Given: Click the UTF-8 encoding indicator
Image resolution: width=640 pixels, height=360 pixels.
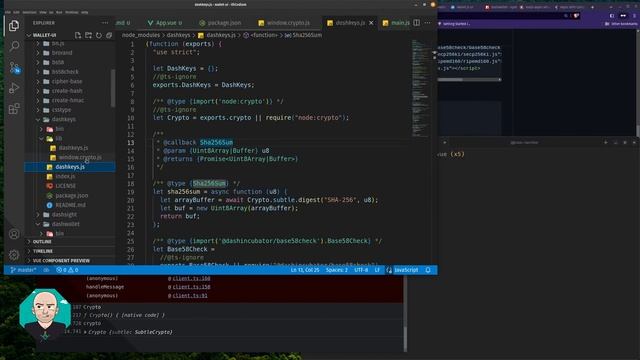Looking at the screenshot, I should tap(361, 270).
